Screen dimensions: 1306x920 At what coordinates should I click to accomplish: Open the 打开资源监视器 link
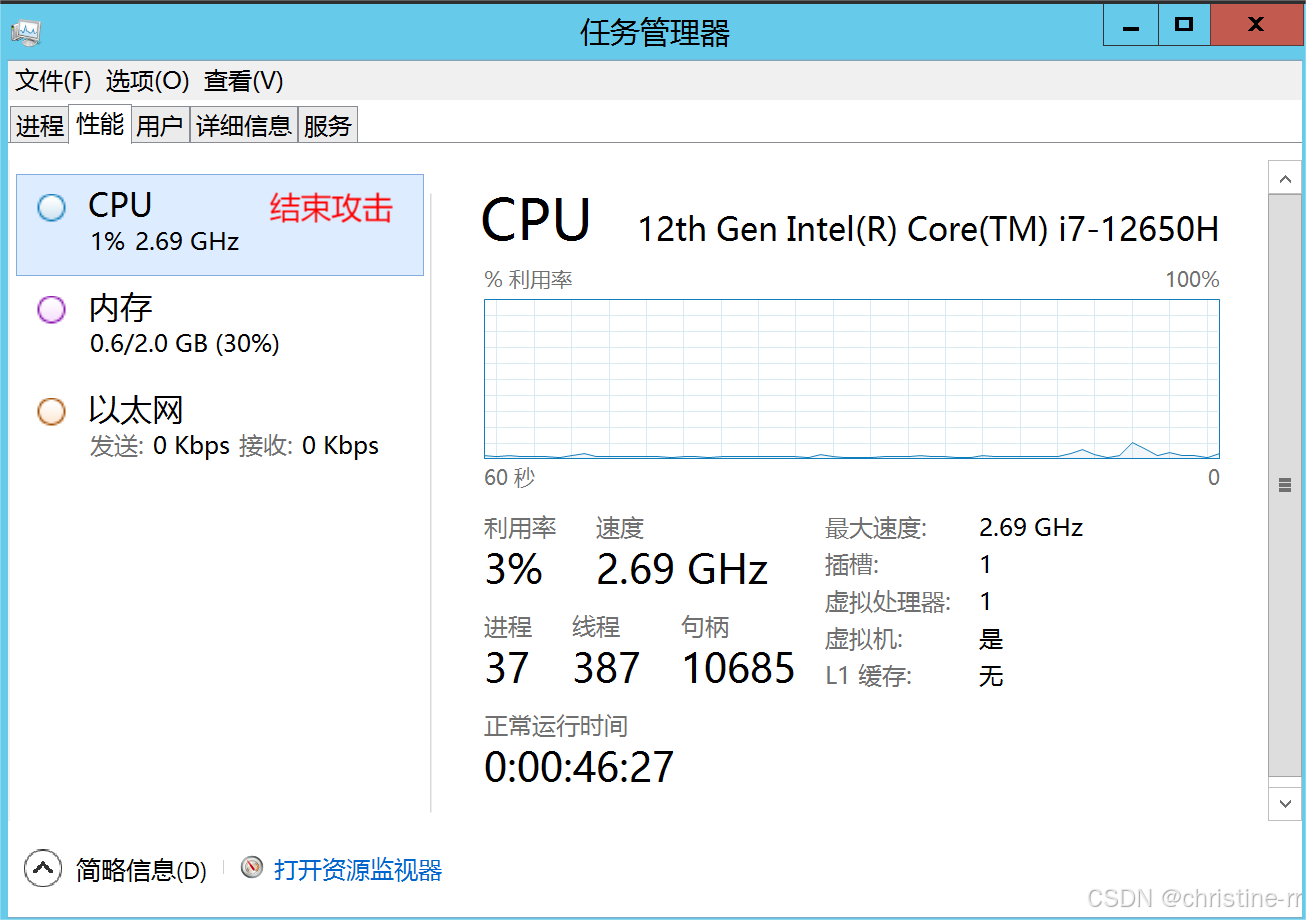point(358,870)
